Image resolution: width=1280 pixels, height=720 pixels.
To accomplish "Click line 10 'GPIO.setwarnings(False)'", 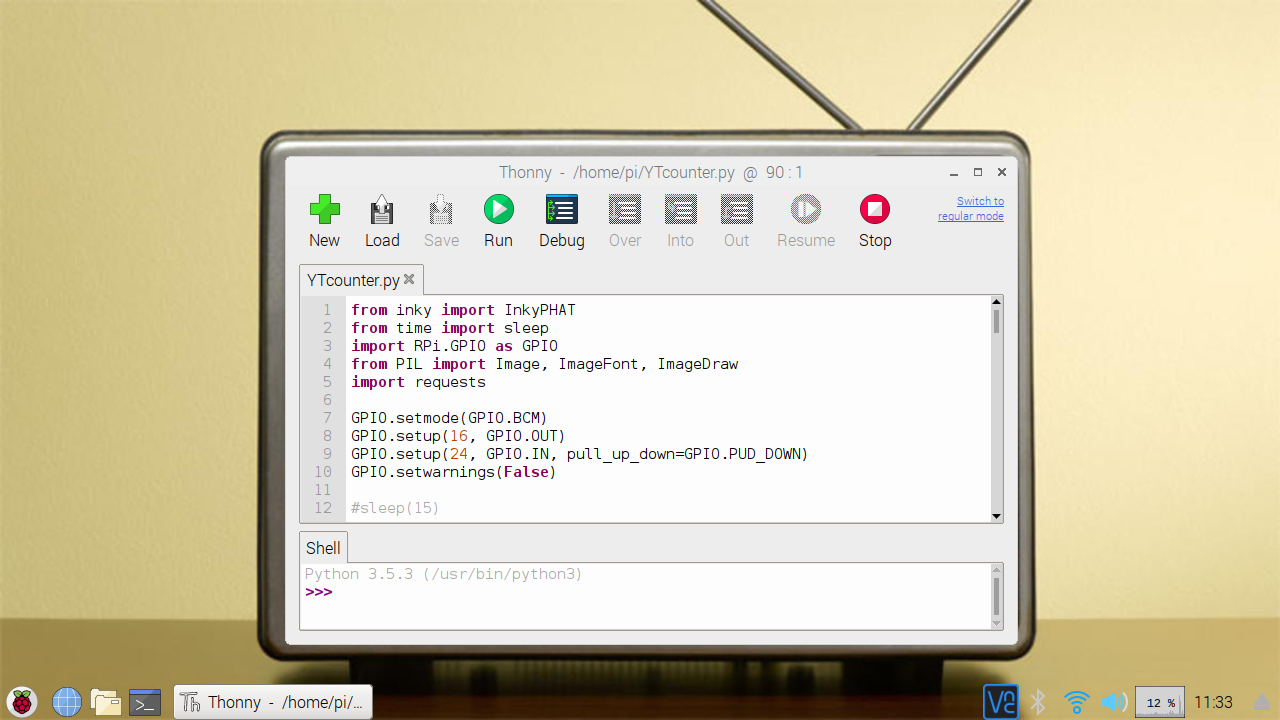I will (x=454, y=472).
